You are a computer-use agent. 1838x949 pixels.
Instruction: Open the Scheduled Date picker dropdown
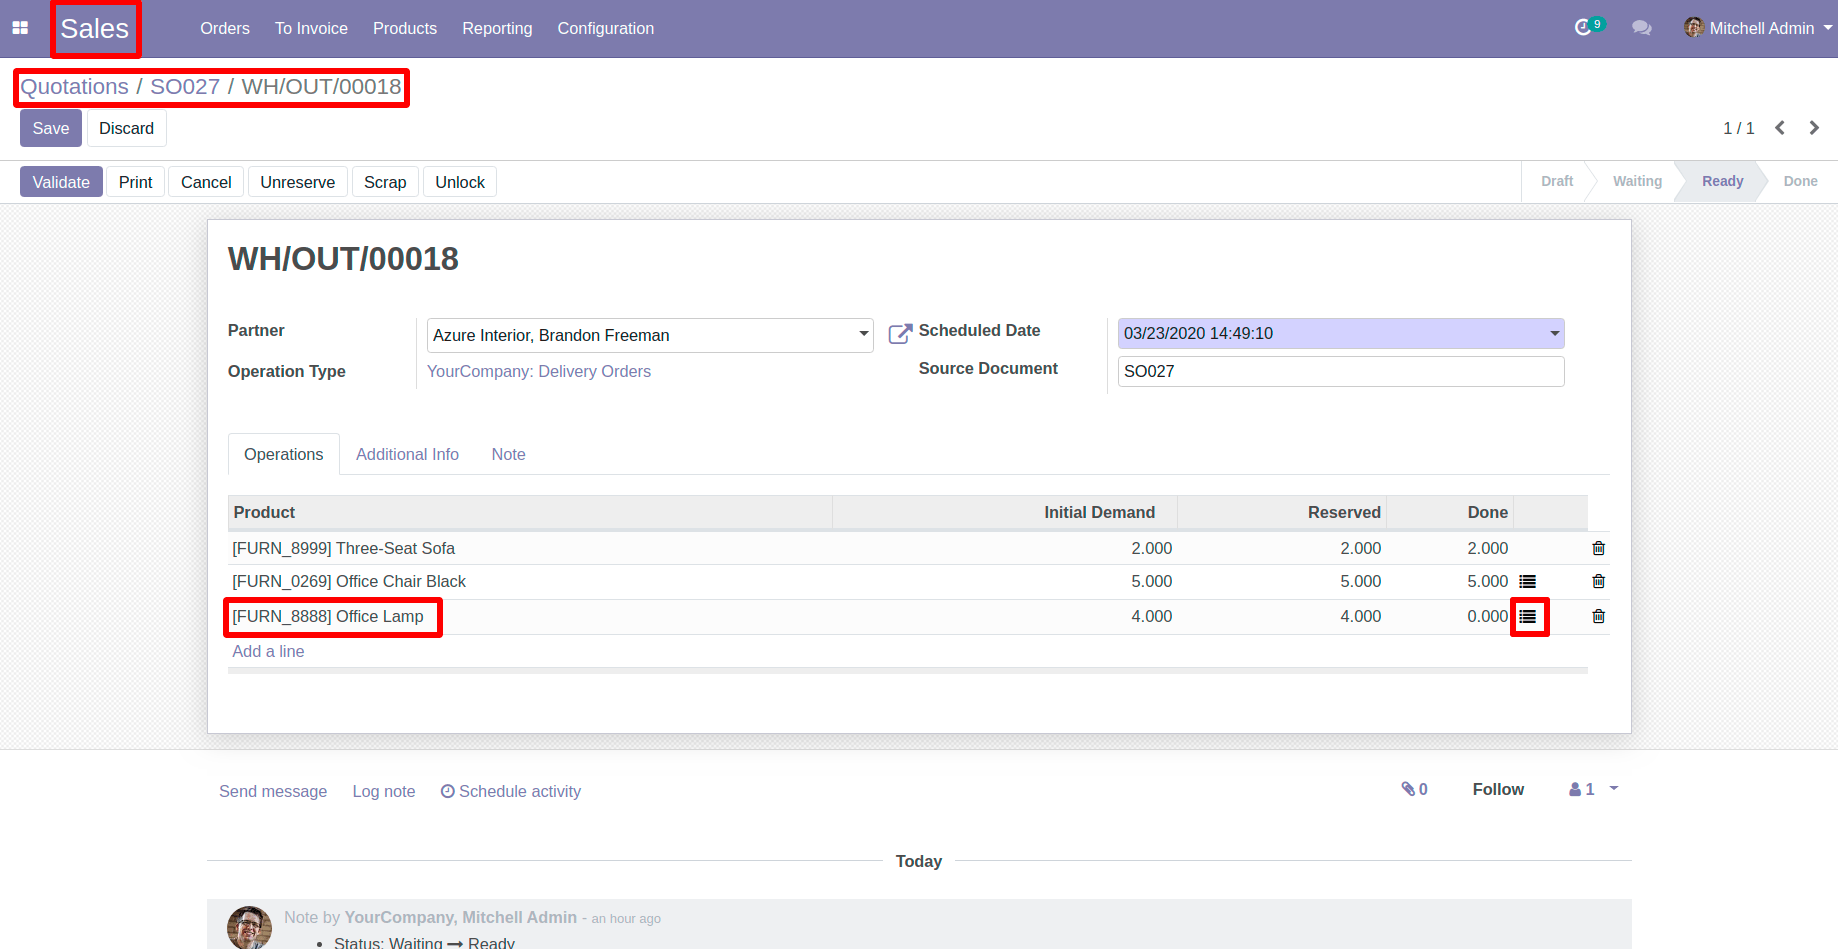pos(1554,333)
